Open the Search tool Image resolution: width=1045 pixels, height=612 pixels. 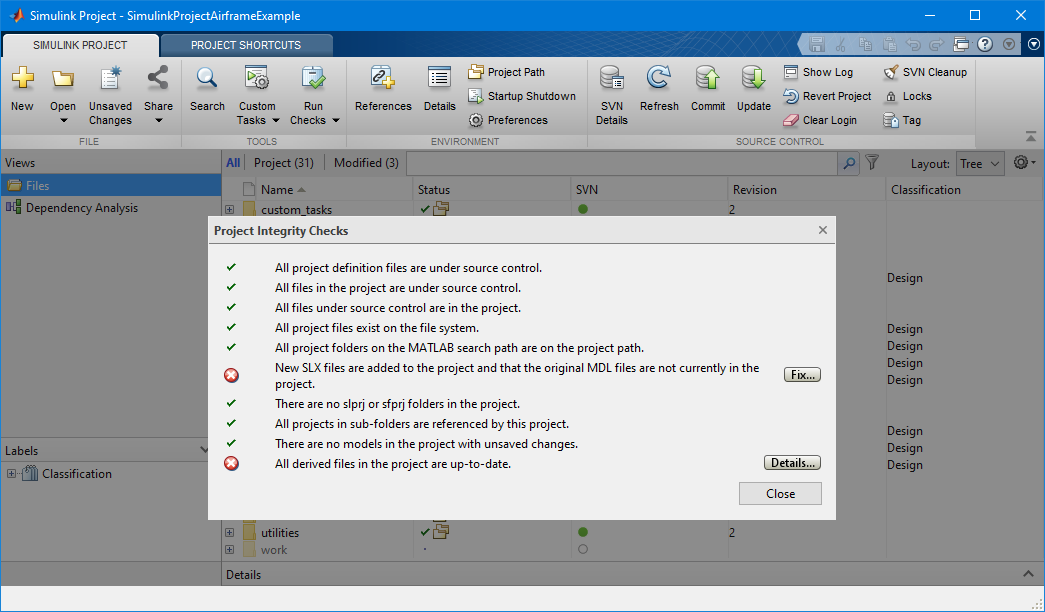tap(207, 79)
